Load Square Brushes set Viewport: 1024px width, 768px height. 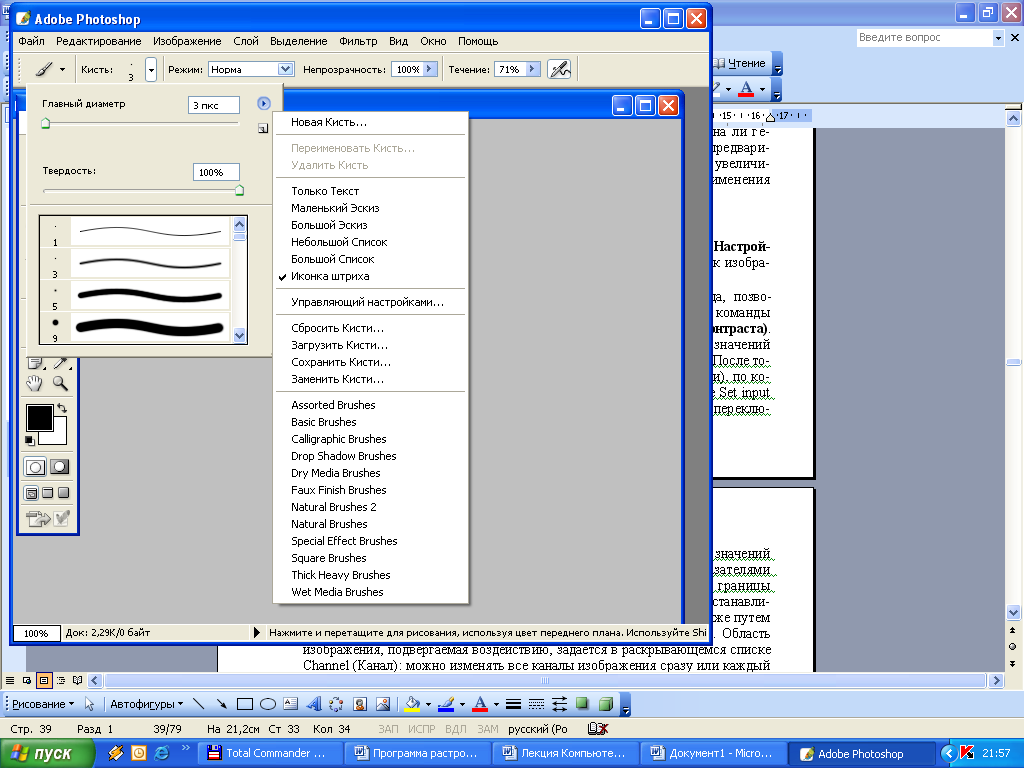click(x=370, y=558)
